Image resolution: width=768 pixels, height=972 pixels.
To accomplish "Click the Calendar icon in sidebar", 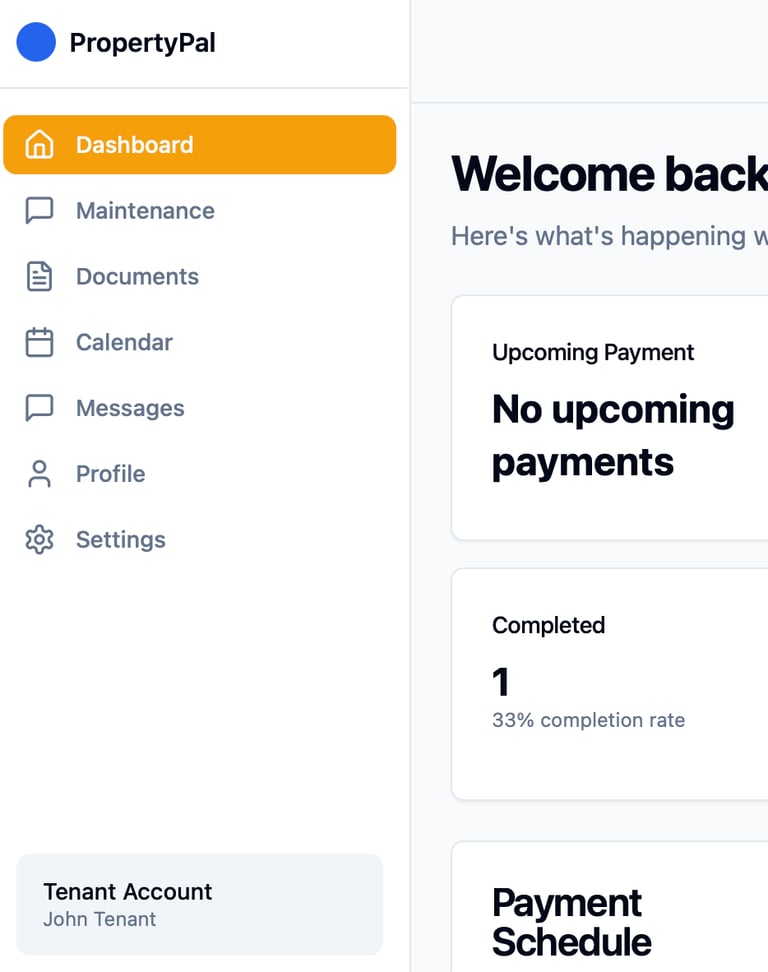I will [39, 342].
